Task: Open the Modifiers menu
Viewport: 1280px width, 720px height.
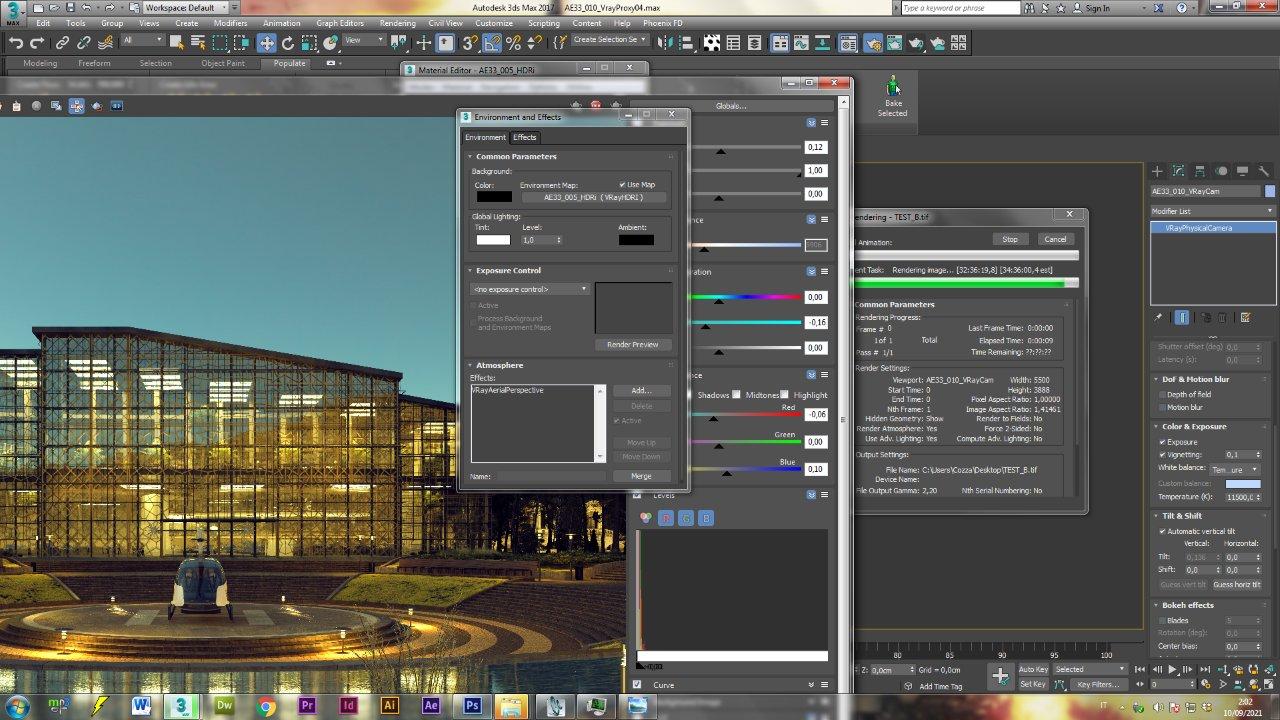Action: click(230, 23)
